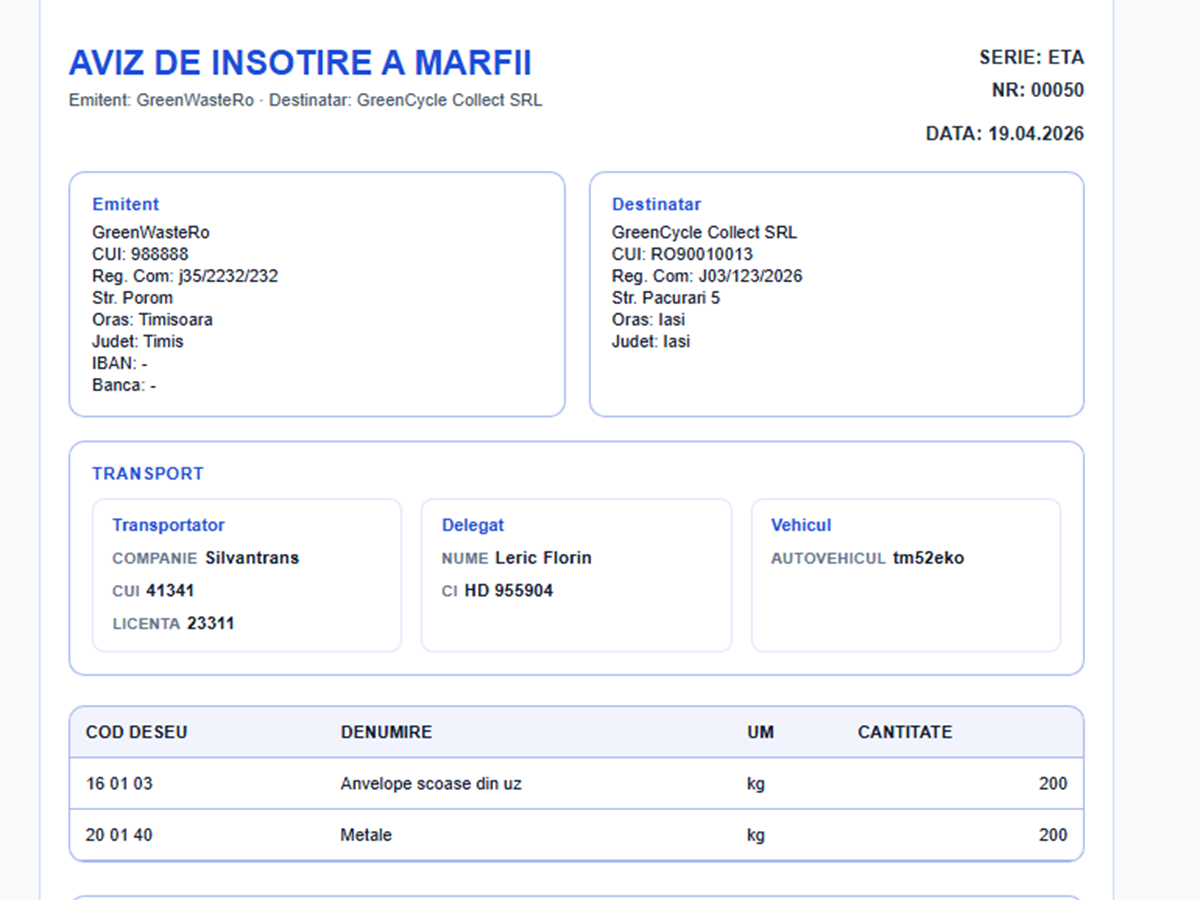Select vehicle plate tm52eko
The width and height of the screenshot is (1200, 900).
pyautogui.click(x=928, y=558)
